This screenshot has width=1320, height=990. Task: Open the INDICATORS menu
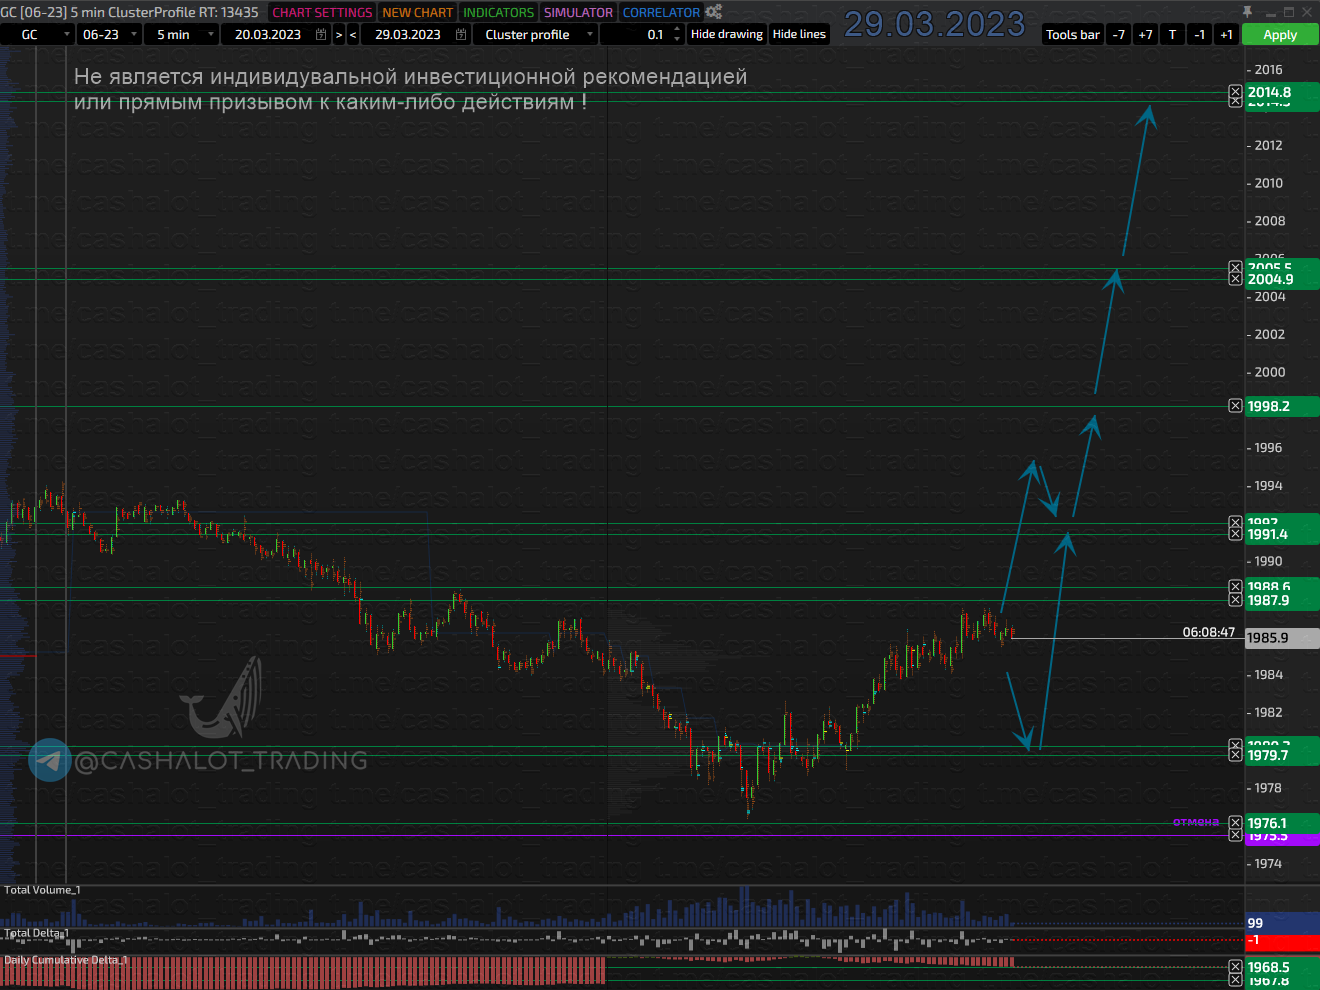click(x=498, y=12)
